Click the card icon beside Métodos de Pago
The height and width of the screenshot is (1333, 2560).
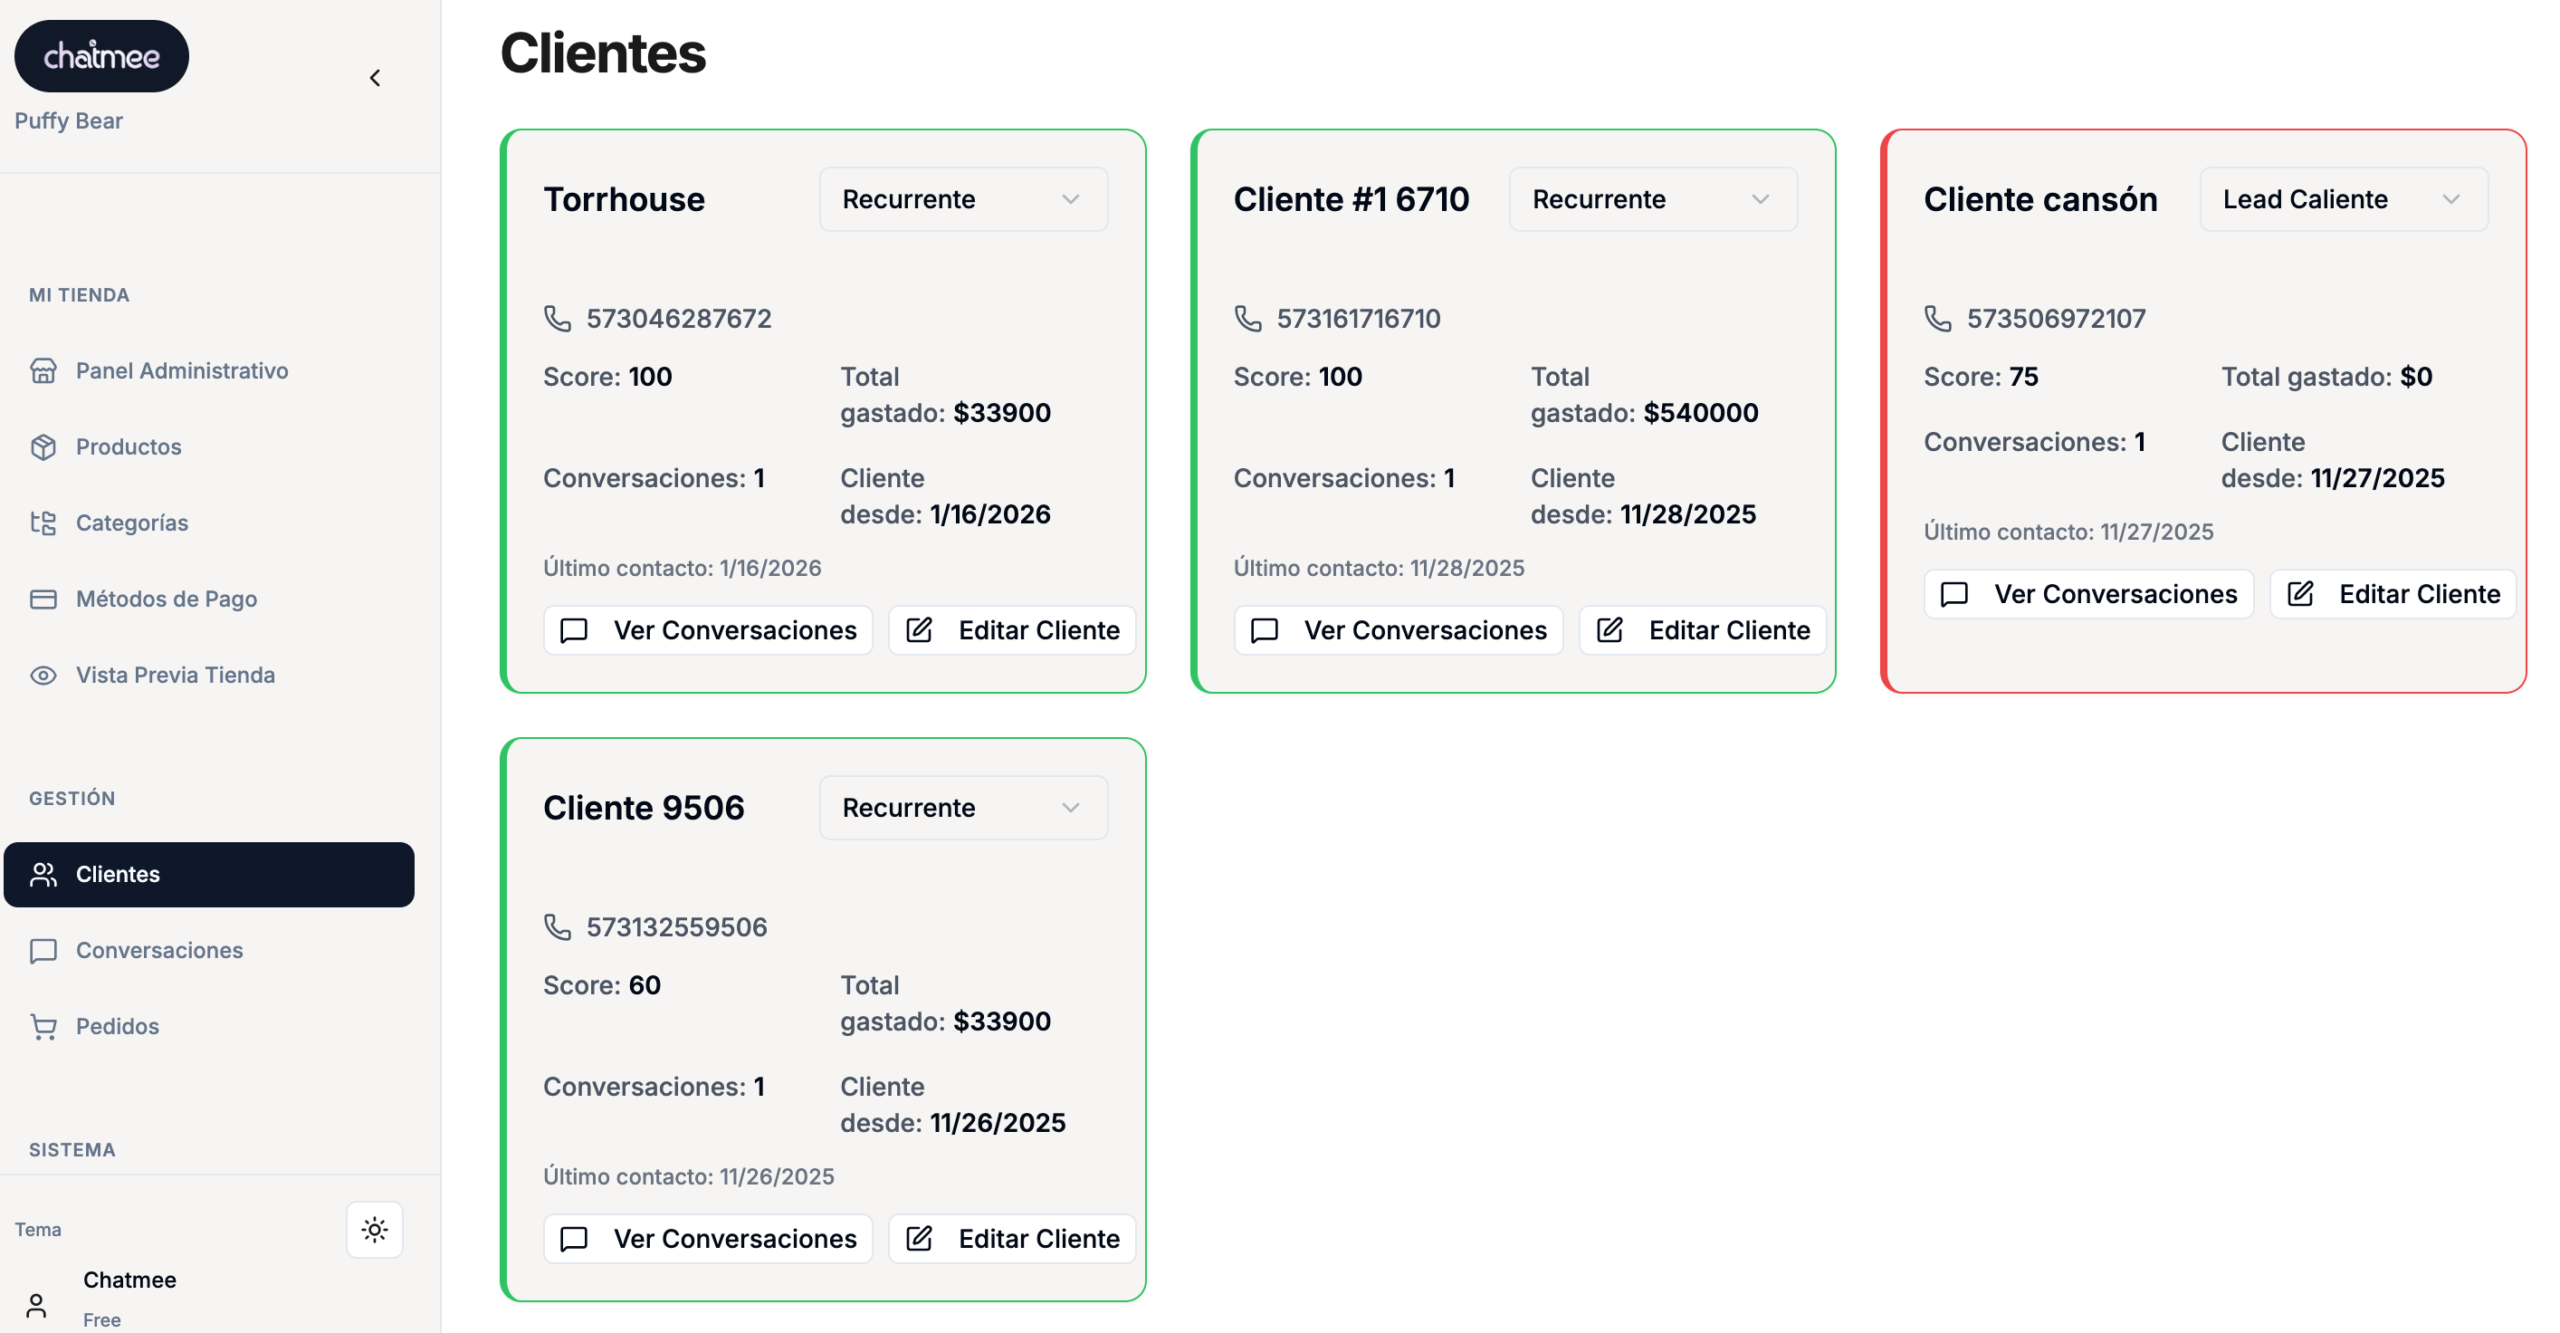tap(43, 599)
